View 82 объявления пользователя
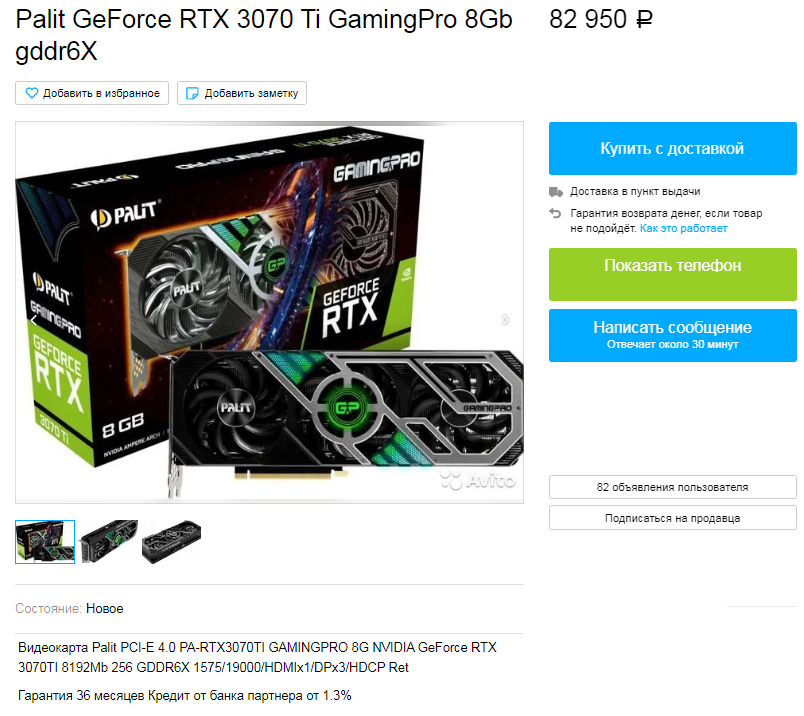This screenshot has height=716, width=804. pos(672,487)
